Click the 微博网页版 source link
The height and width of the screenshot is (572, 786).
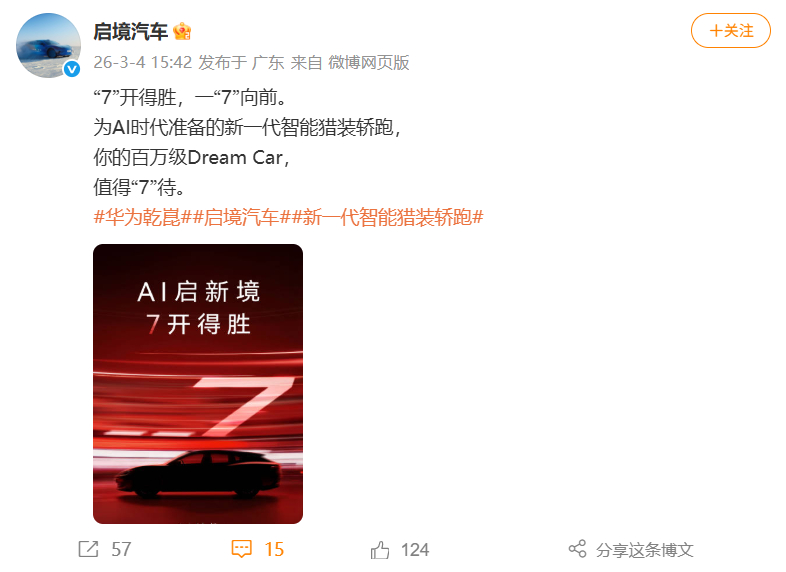(368, 62)
